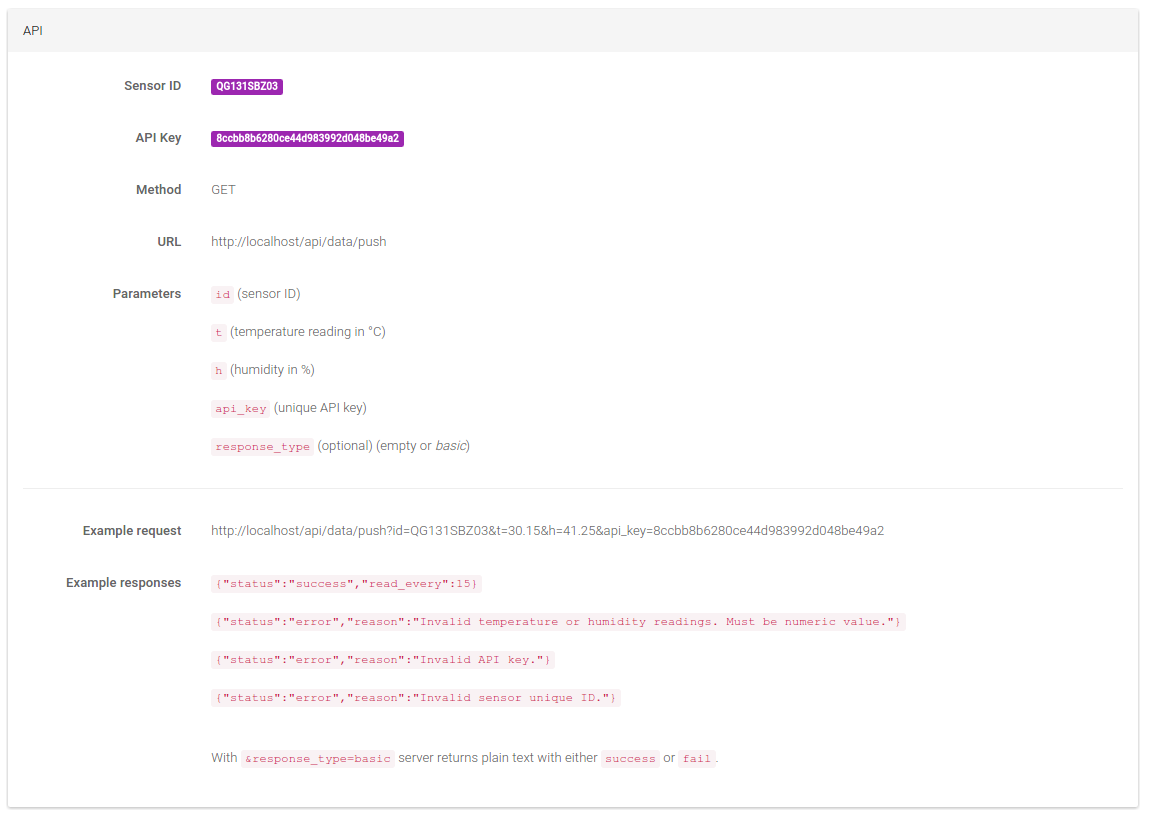Click the 'Method' field label

(158, 190)
